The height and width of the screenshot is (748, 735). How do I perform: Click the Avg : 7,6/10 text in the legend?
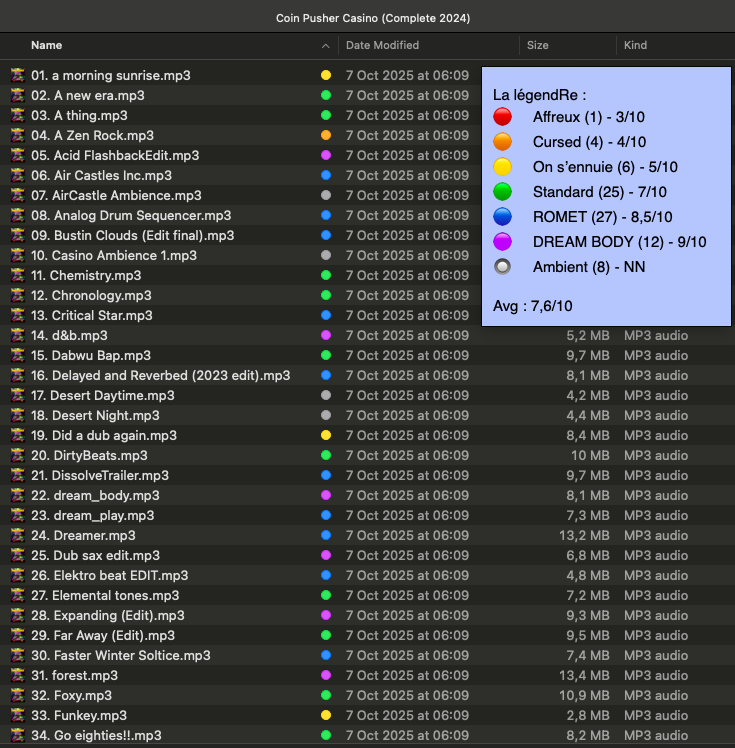coord(533,306)
